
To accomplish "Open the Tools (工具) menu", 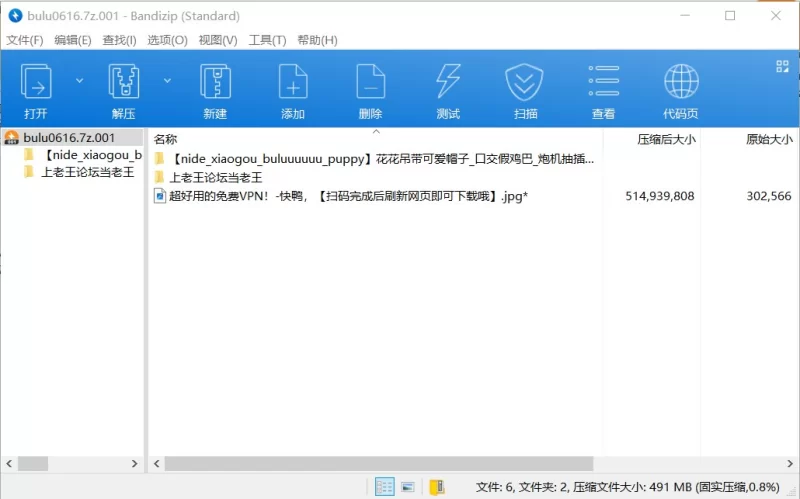I will [267, 40].
